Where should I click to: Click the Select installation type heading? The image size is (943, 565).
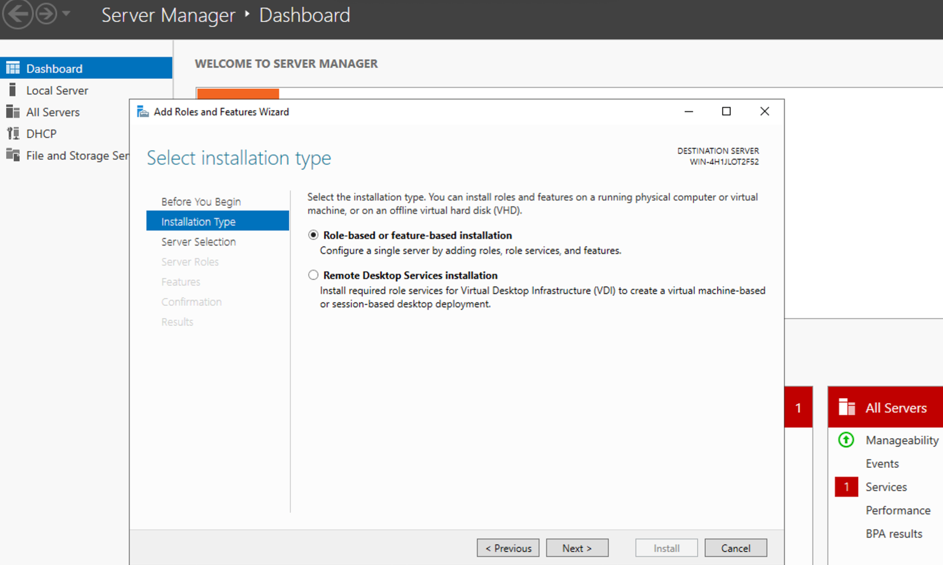[239, 158]
